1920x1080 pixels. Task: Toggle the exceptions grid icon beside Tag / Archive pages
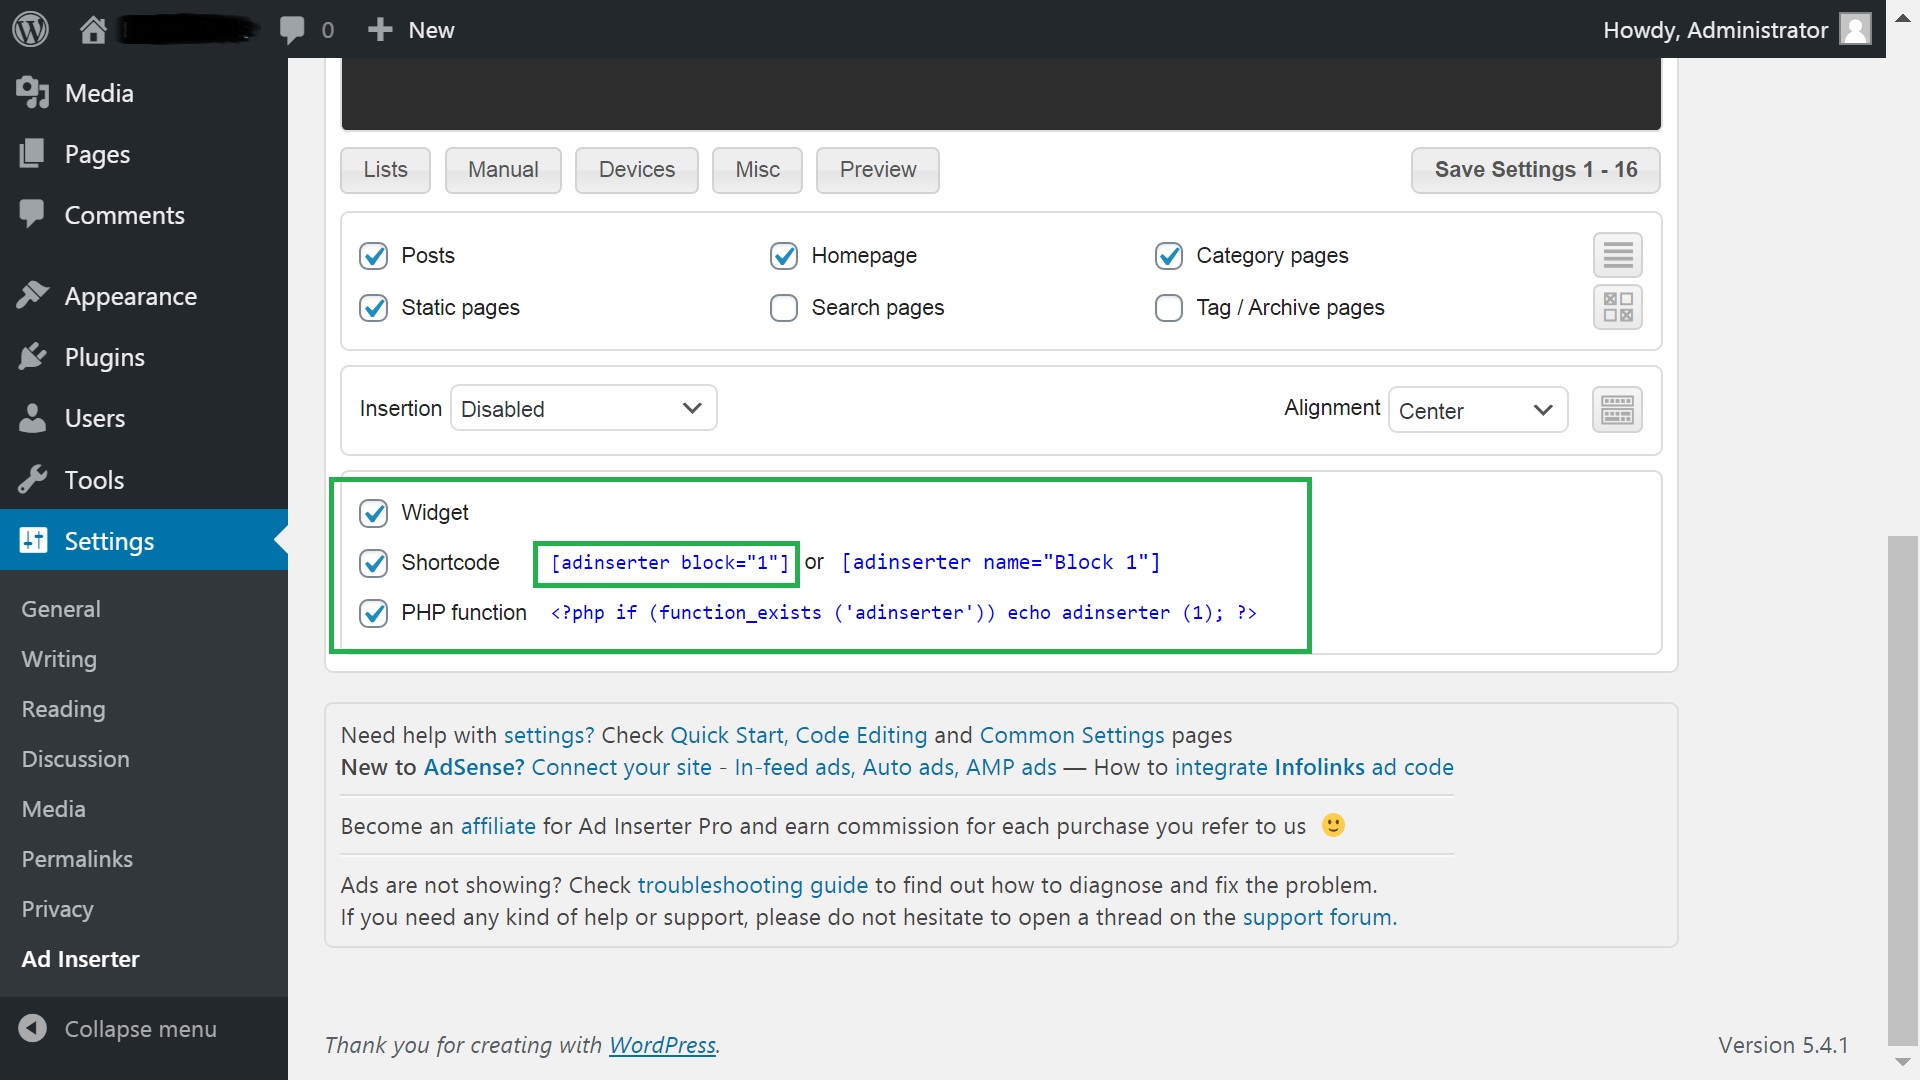[1617, 307]
